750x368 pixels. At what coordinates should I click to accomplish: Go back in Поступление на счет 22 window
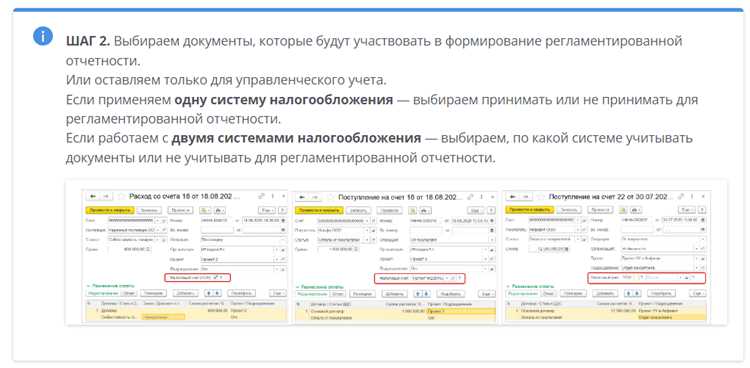513,197
